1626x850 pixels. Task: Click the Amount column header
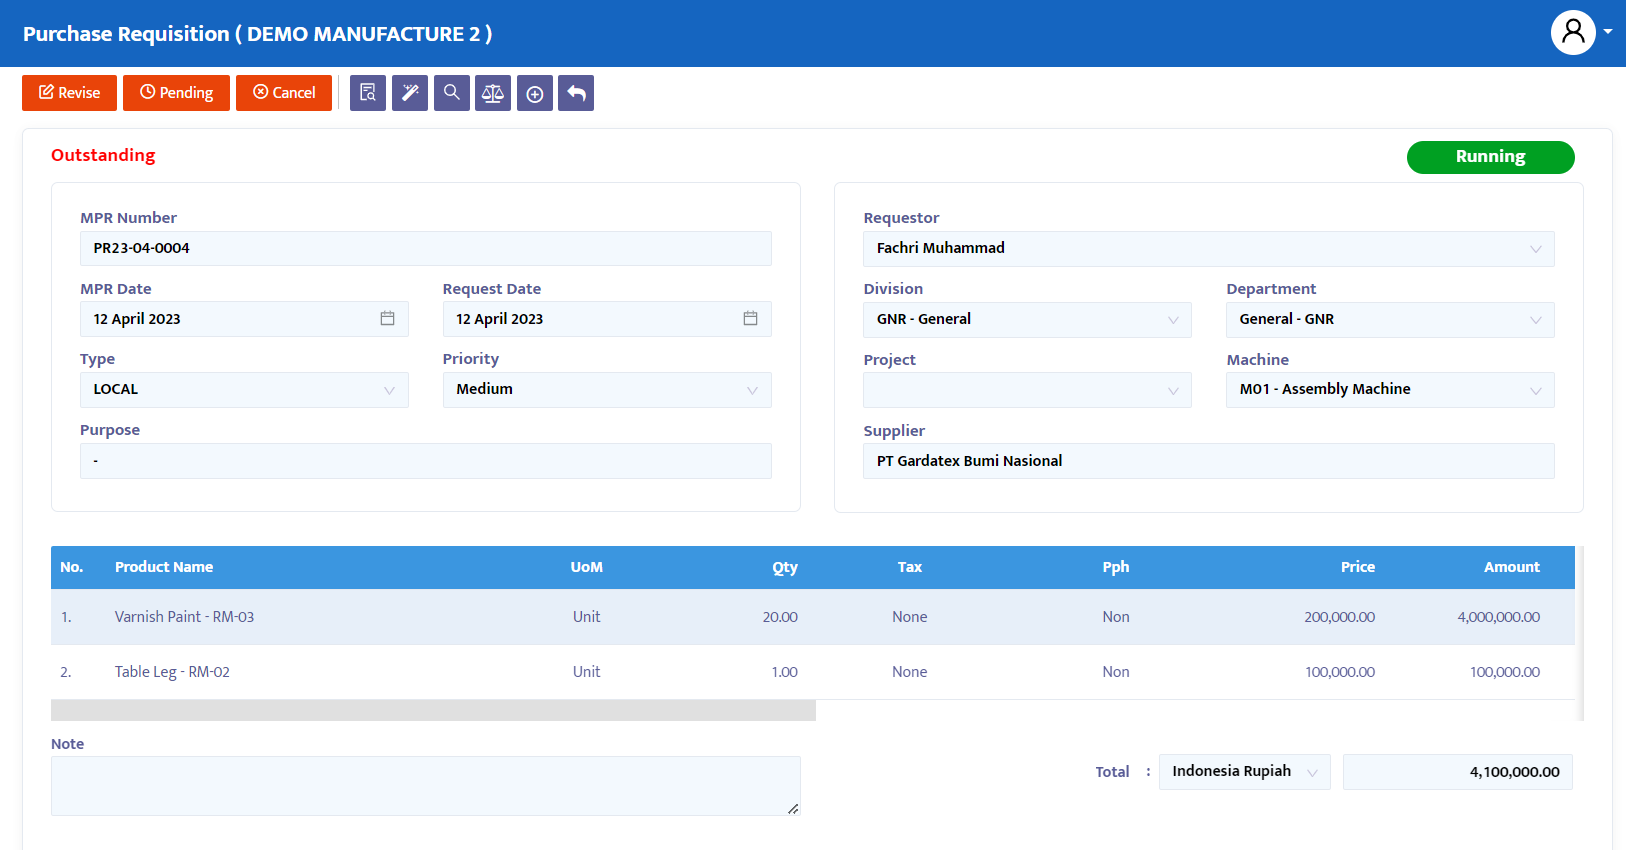(x=1512, y=567)
